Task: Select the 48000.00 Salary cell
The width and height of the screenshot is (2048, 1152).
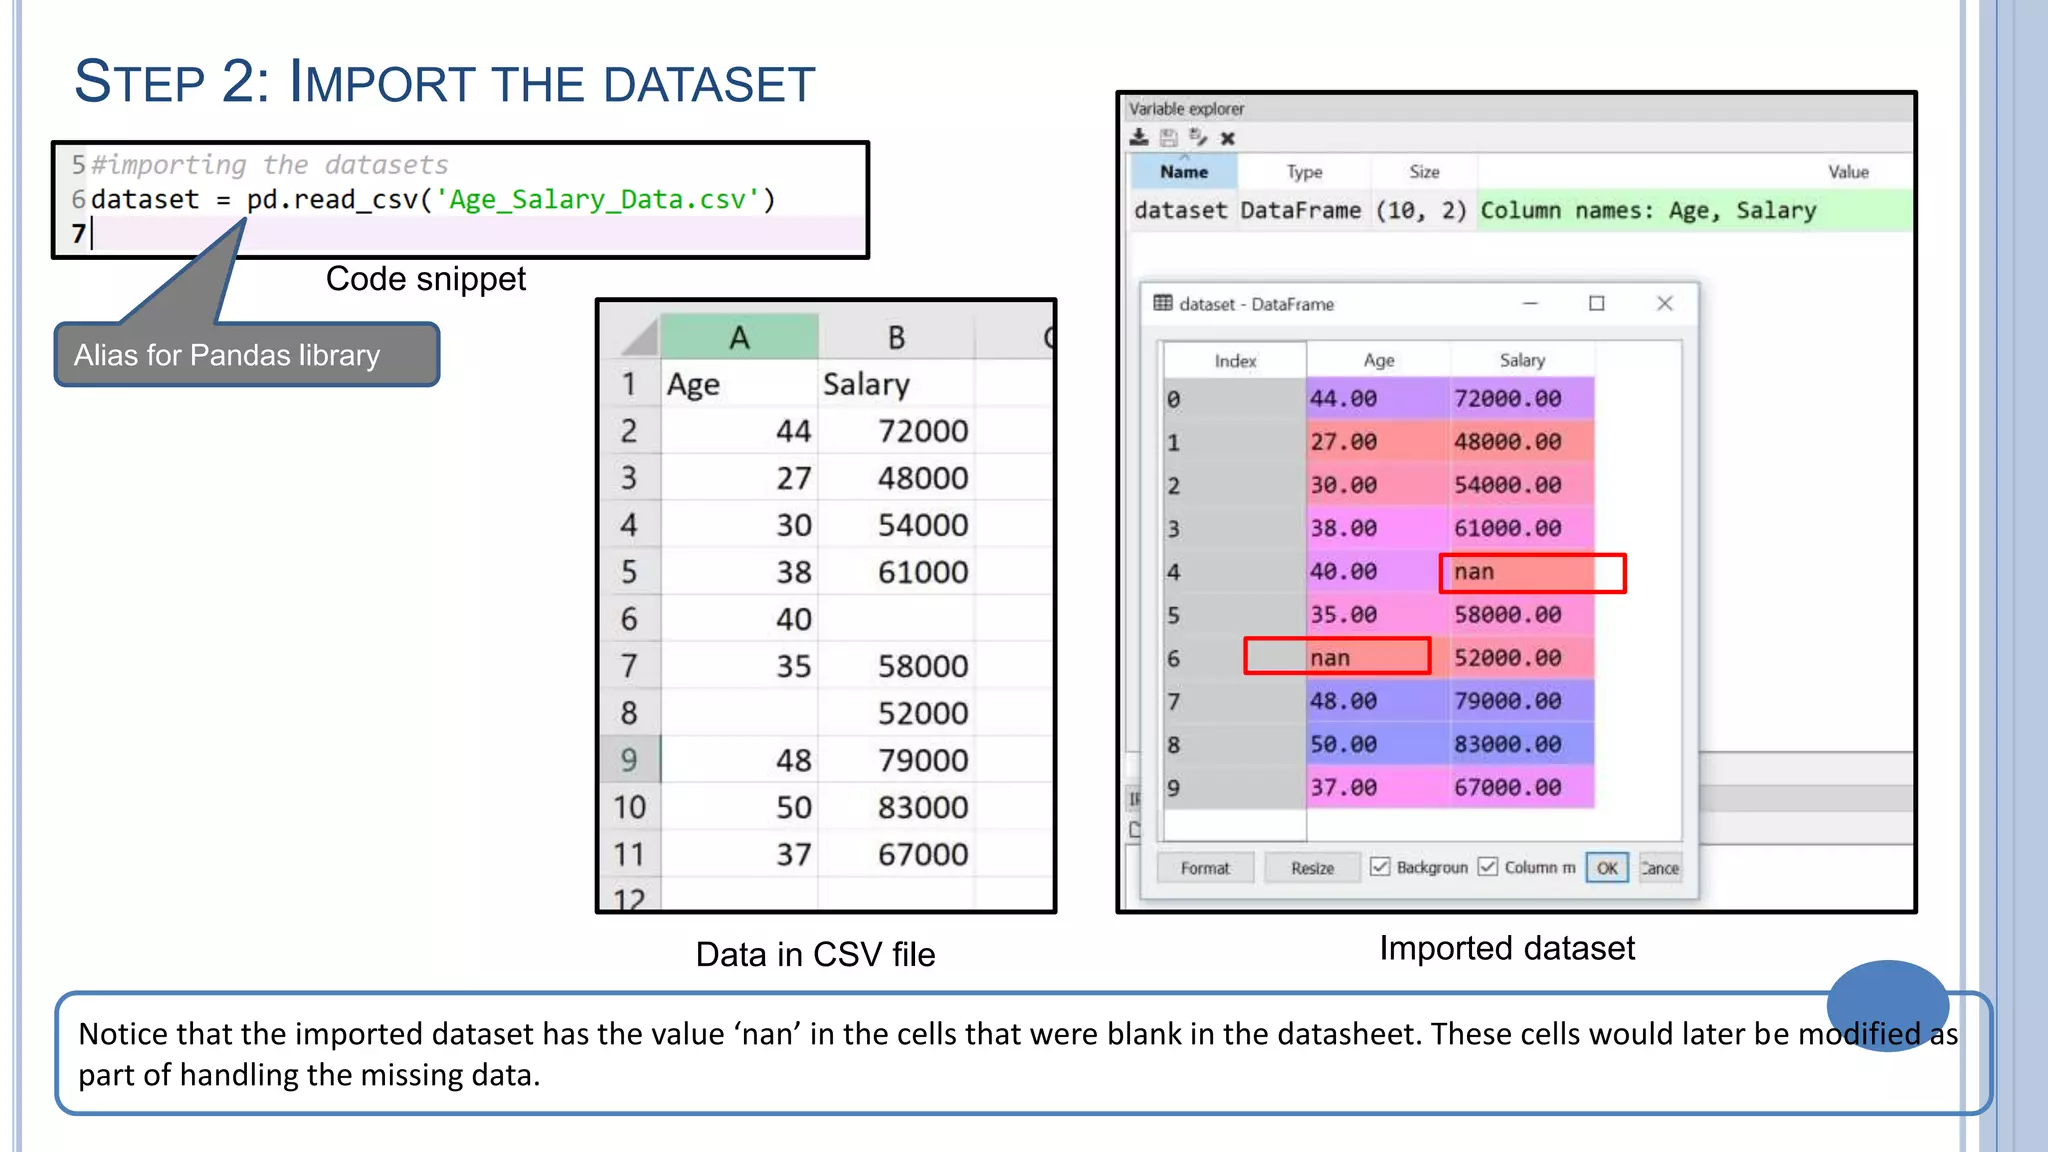Action: click(1522, 441)
